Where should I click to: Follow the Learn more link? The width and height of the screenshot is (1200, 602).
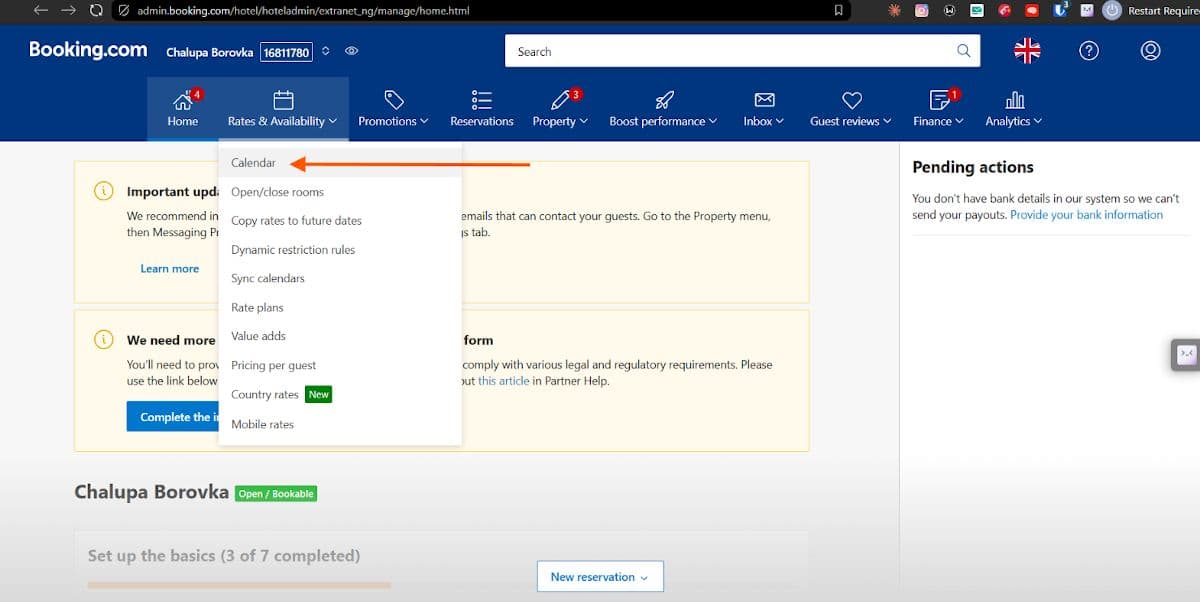click(x=169, y=269)
